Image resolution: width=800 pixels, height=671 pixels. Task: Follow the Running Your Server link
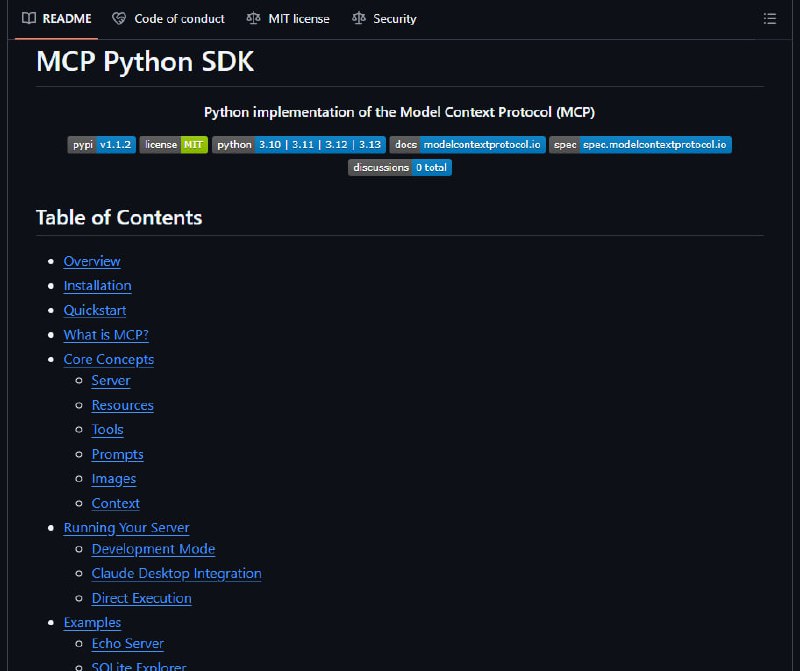point(127,528)
